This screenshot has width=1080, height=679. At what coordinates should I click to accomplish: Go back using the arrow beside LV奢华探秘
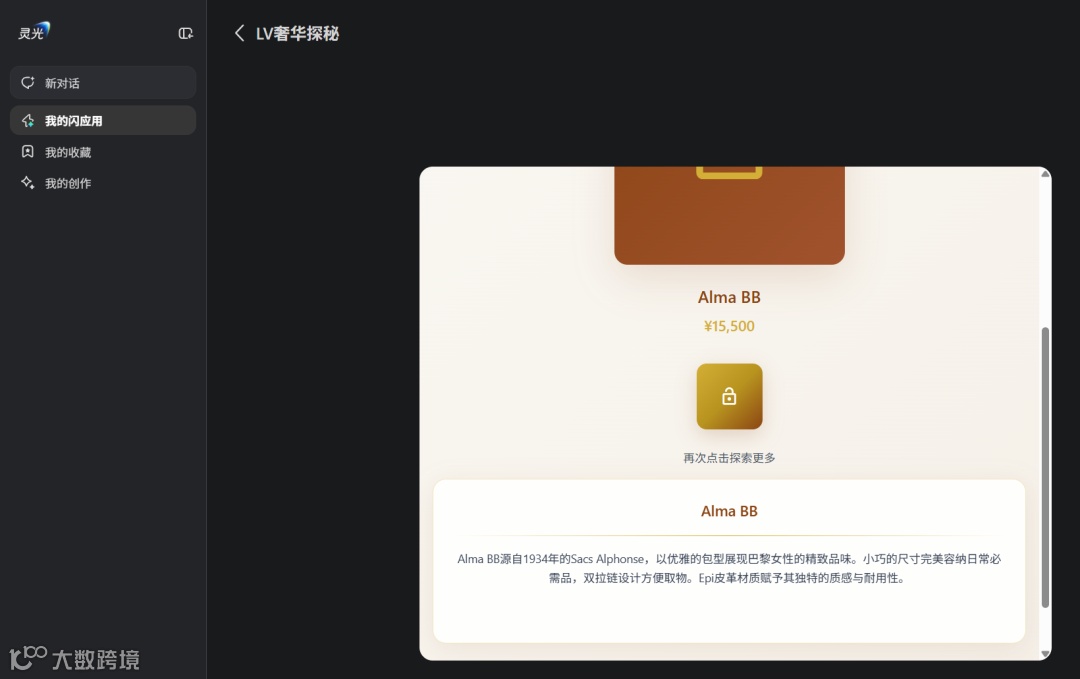click(239, 33)
